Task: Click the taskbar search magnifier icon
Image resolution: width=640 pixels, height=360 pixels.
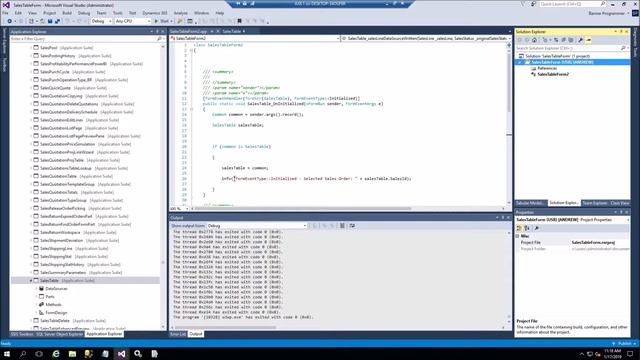Action: pos(23,354)
